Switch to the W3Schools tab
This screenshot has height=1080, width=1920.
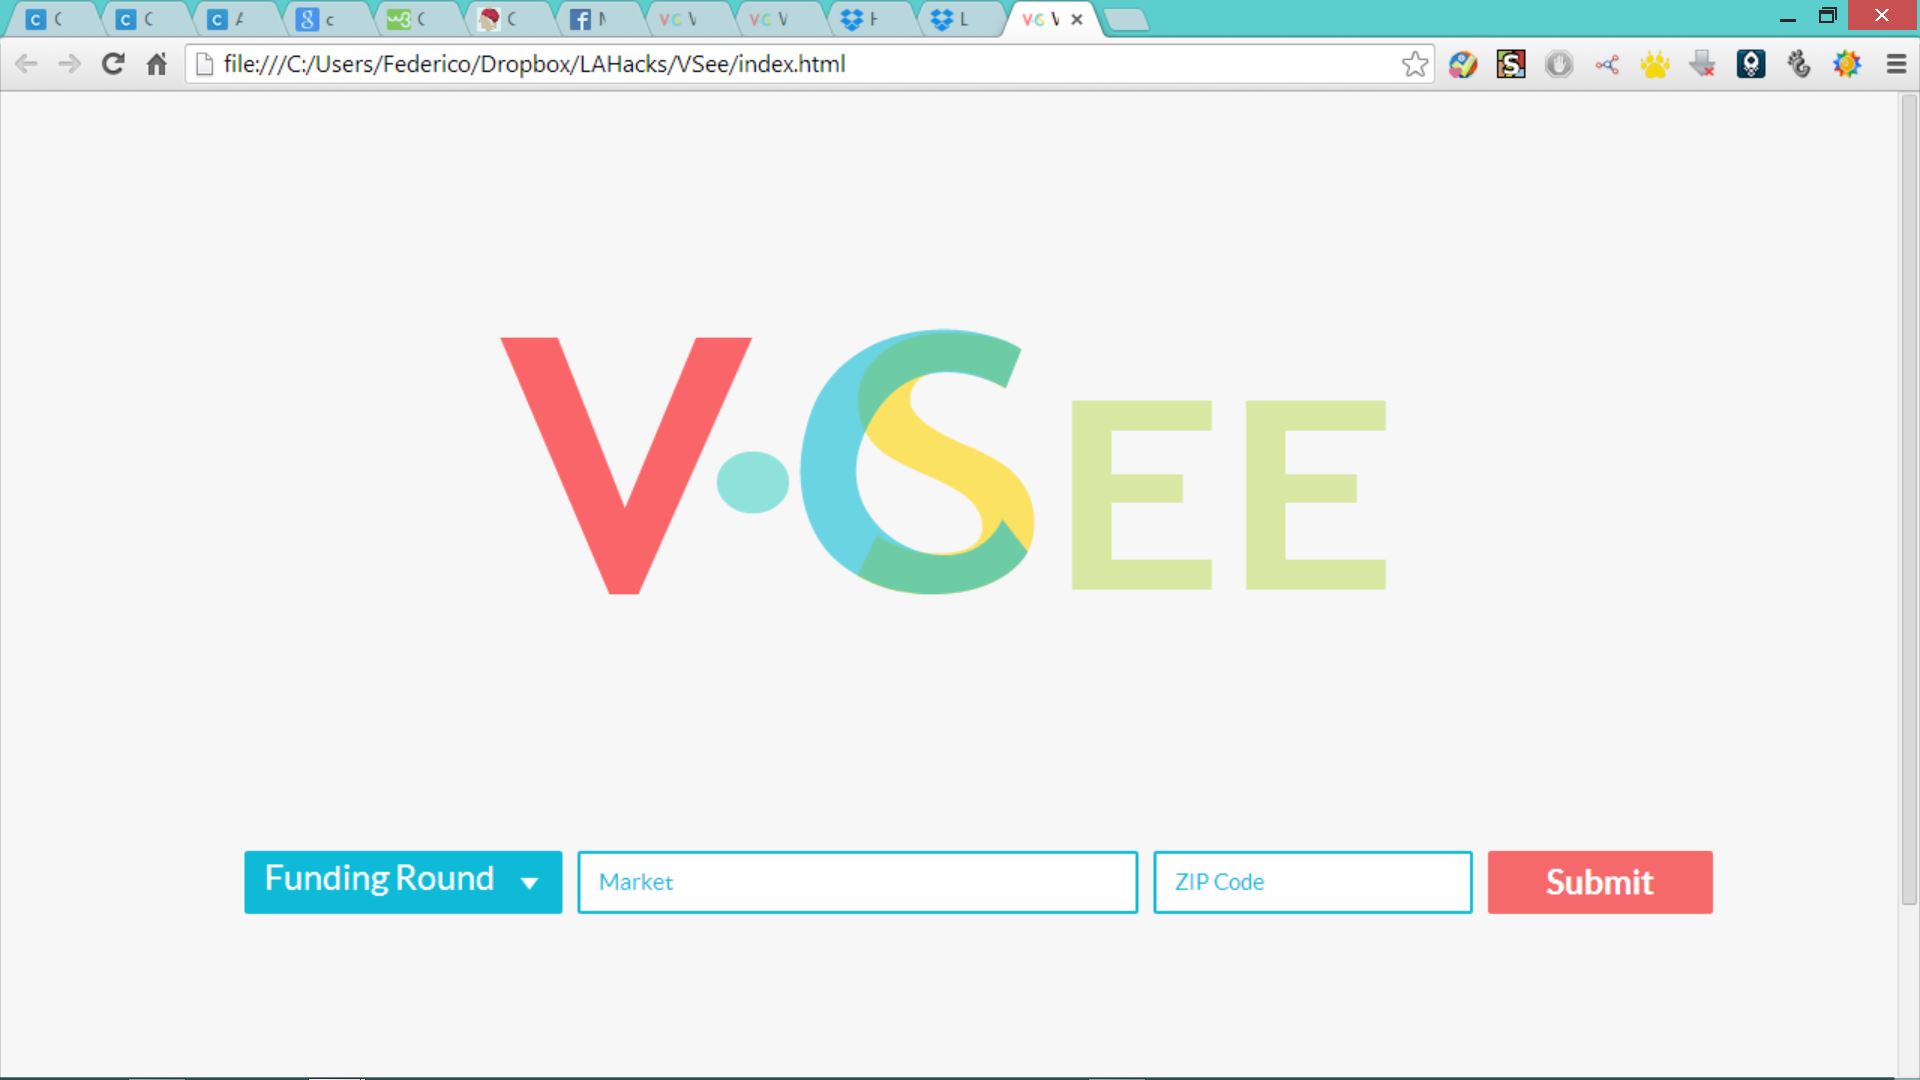408,19
